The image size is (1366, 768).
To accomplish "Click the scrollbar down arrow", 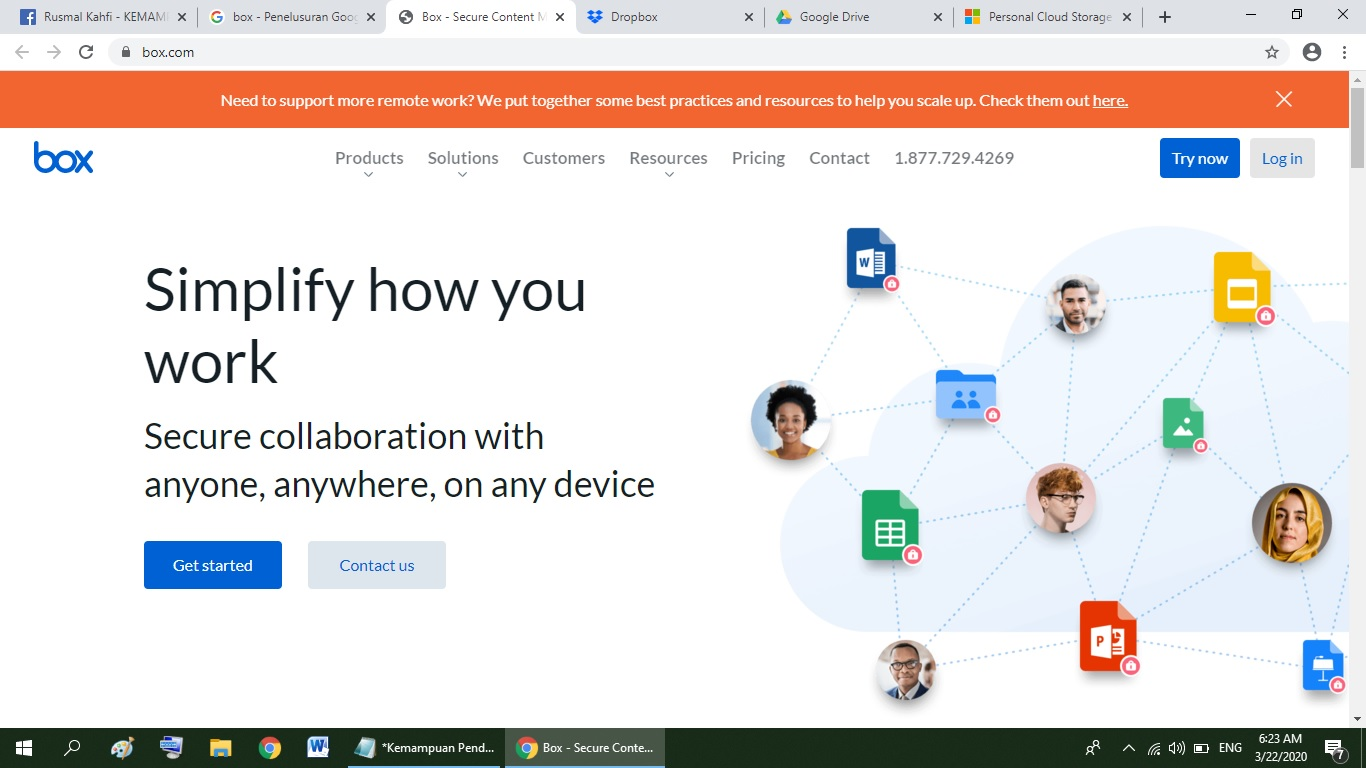I will click(x=1357, y=718).
